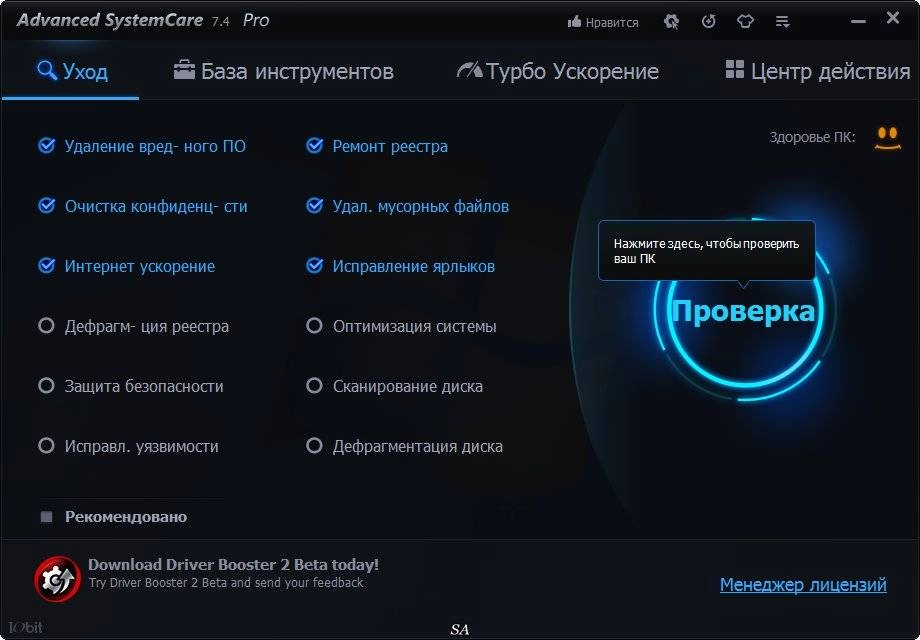Viewport: 920px width, 640px height.
Task: Enable Оптимизация системы option
Action: click(314, 326)
